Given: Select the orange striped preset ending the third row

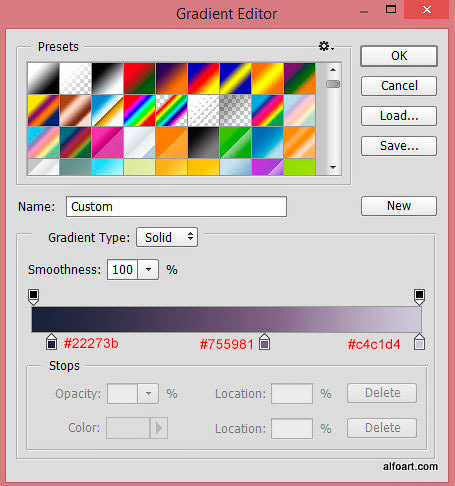Looking at the screenshot, I should 299,142.
